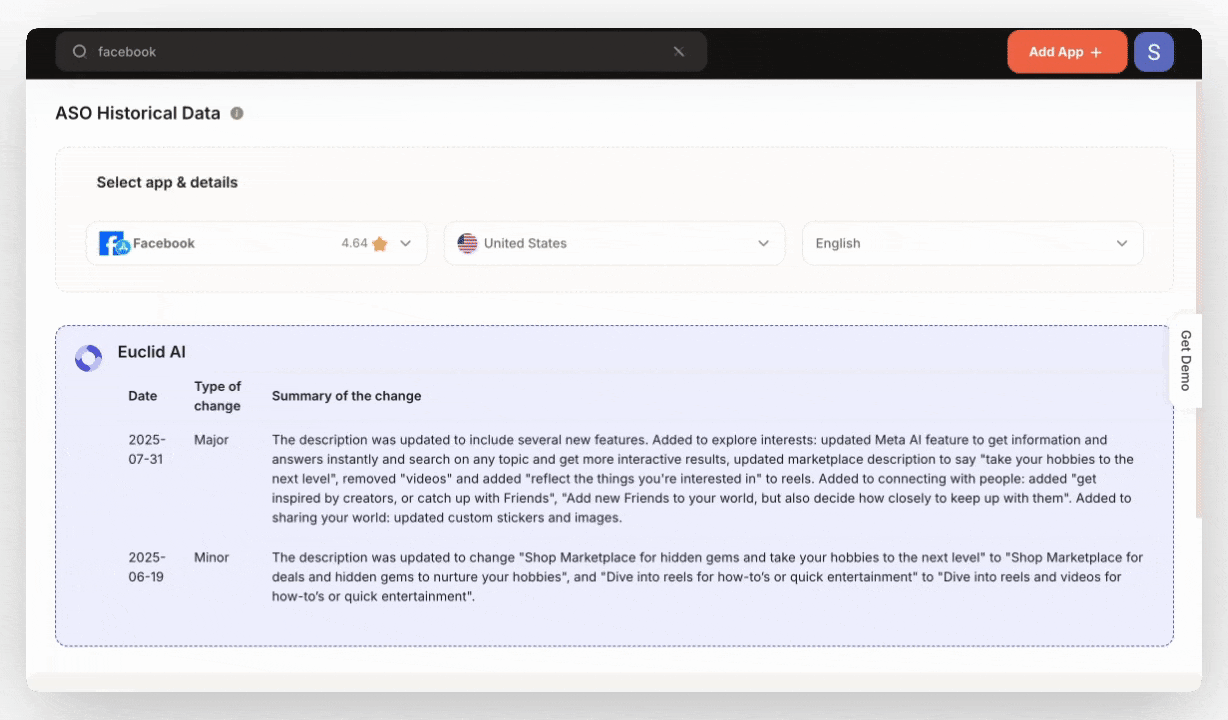This screenshot has height=720, width=1228.
Task: Click the Facebook app icon in app selector
Action: (113, 243)
